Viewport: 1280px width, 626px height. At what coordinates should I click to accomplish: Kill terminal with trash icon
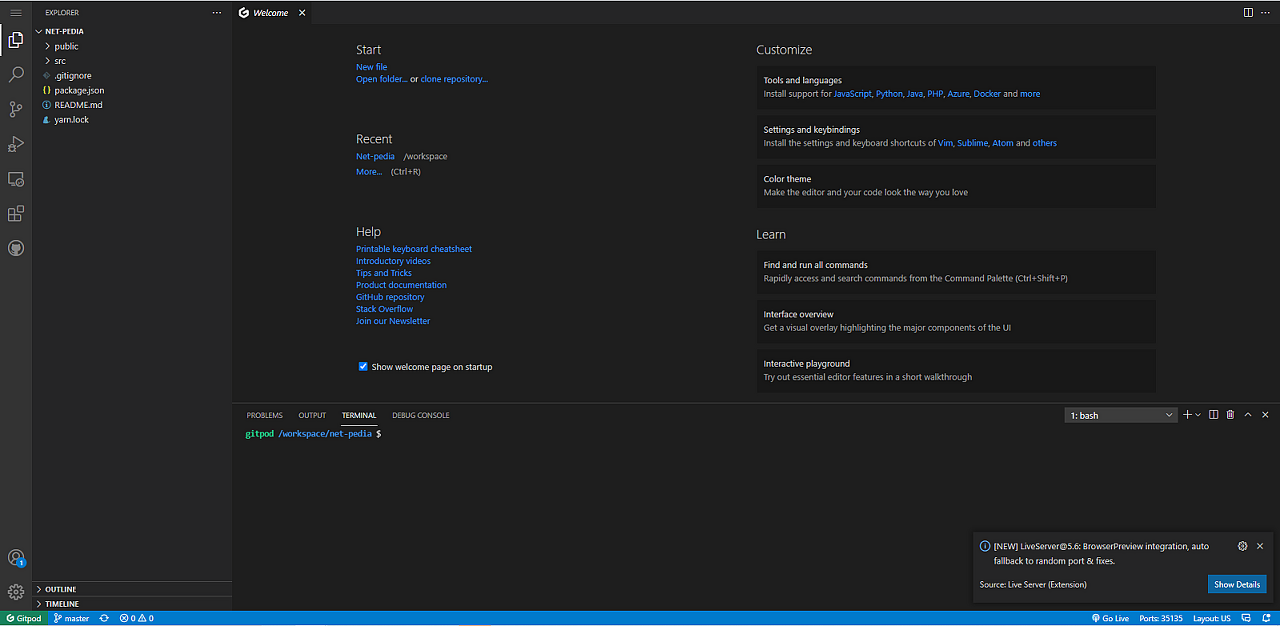1230,414
